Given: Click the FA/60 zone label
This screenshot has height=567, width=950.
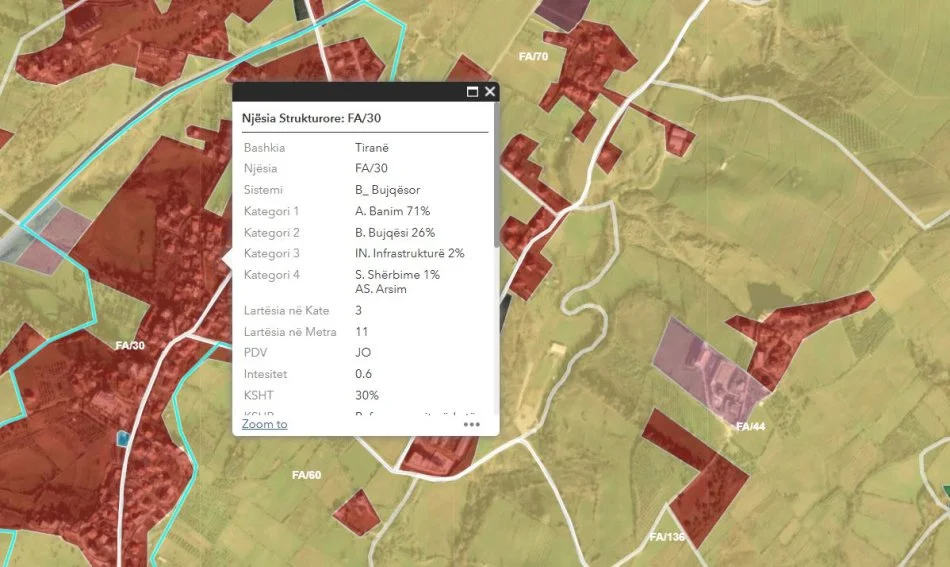Looking at the screenshot, I should 306,475.
